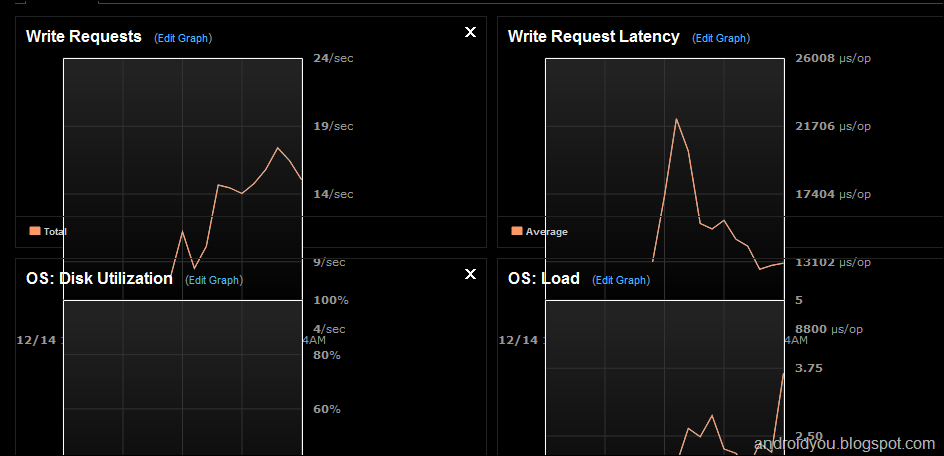Viewport: 944px width, 456px height.
Task: Click the orange Total legend swatch
Action: click(35, 231)
